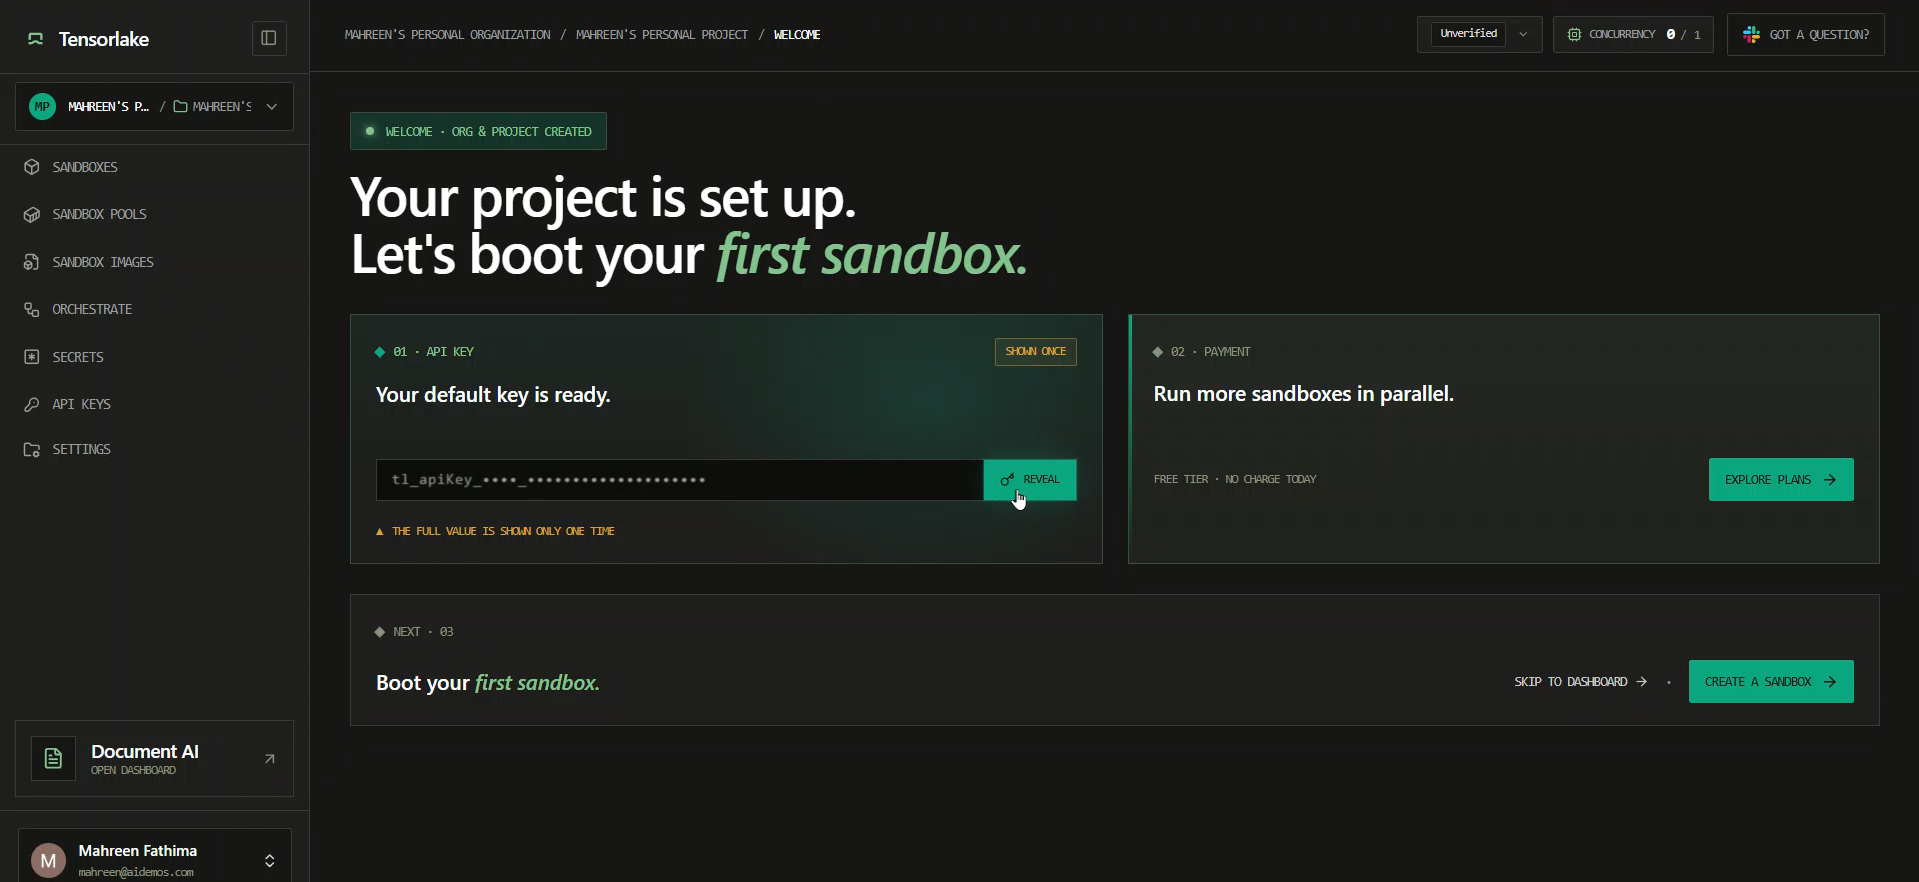The width and height of the screenshot is (1919, 882).
Task: Open the Unverified status dropdown arrow
Action: (1523, 34)
